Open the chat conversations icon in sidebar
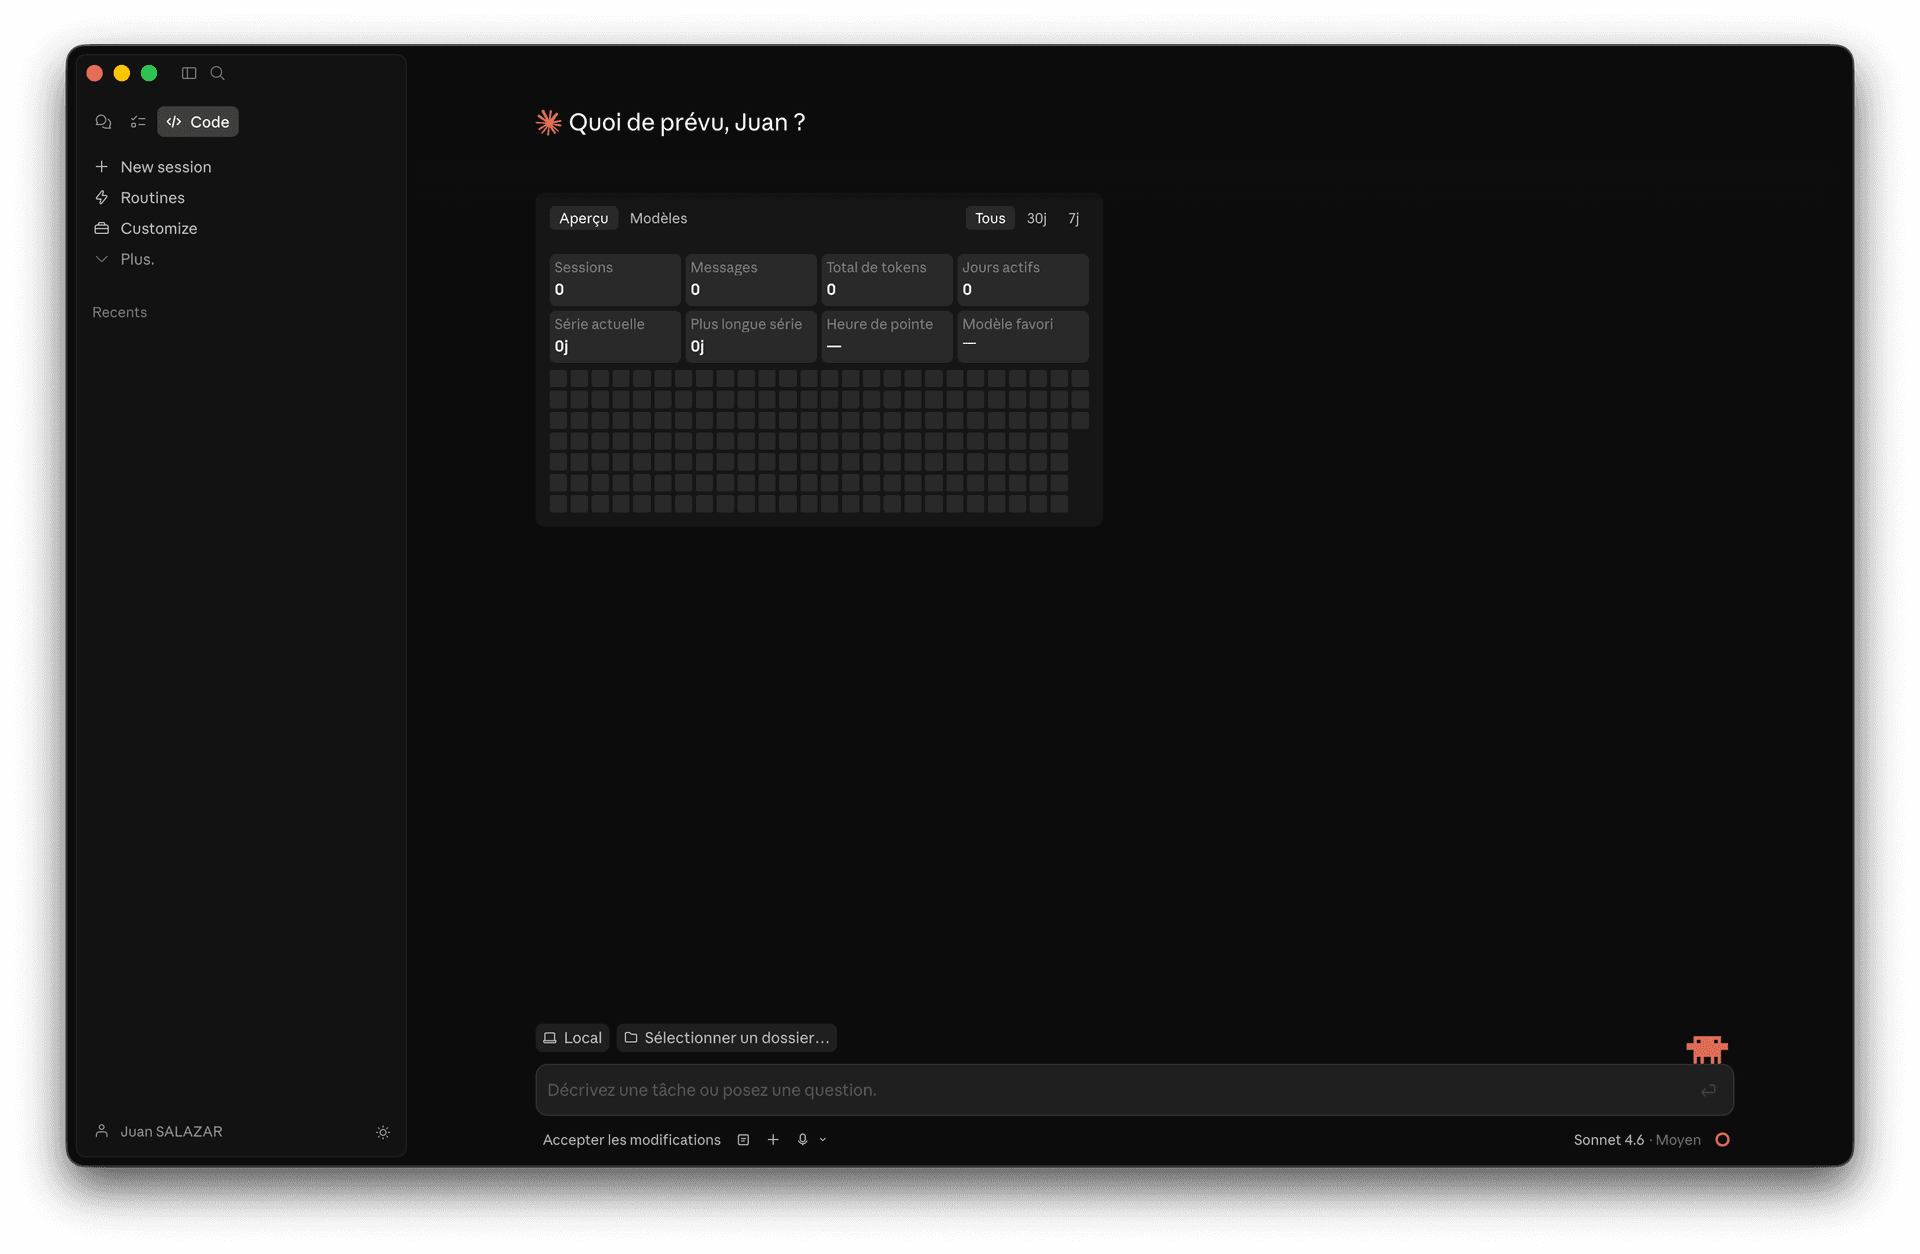The height and width of the screenshot is (1254, 1920). point(103,121)
